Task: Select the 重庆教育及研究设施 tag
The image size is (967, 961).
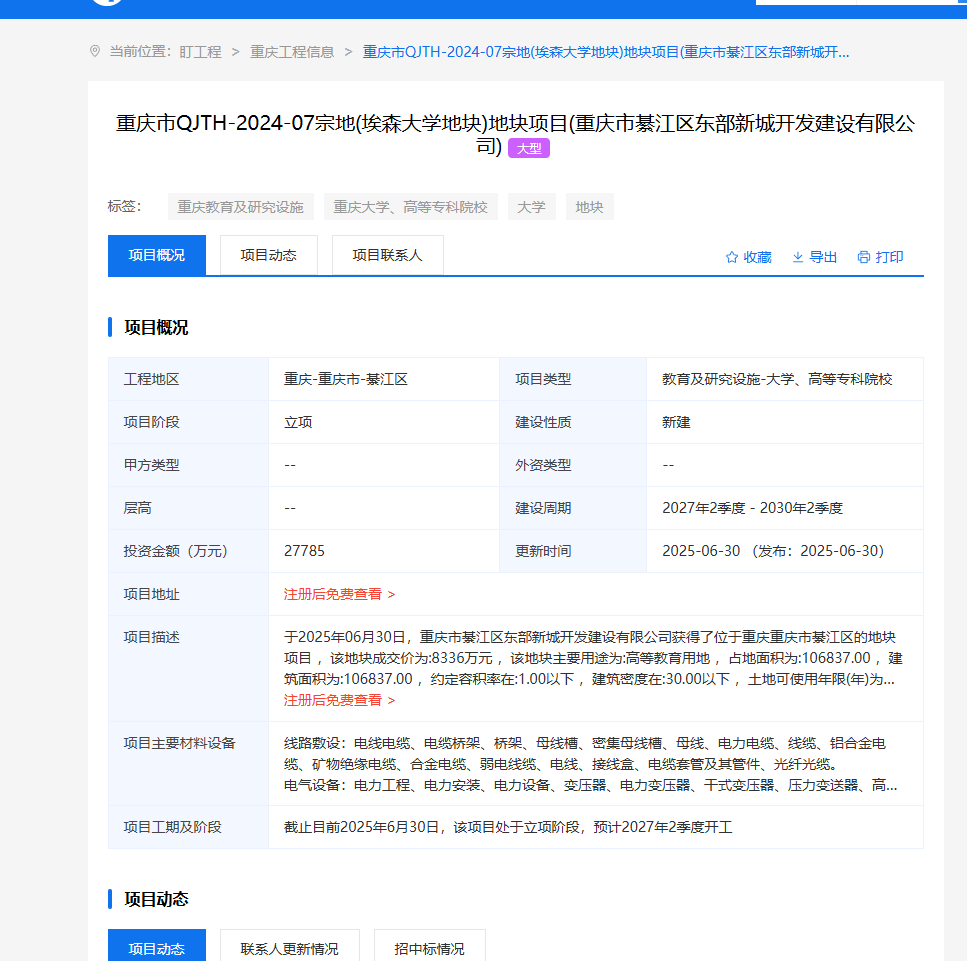Action: tap(240, 207)
